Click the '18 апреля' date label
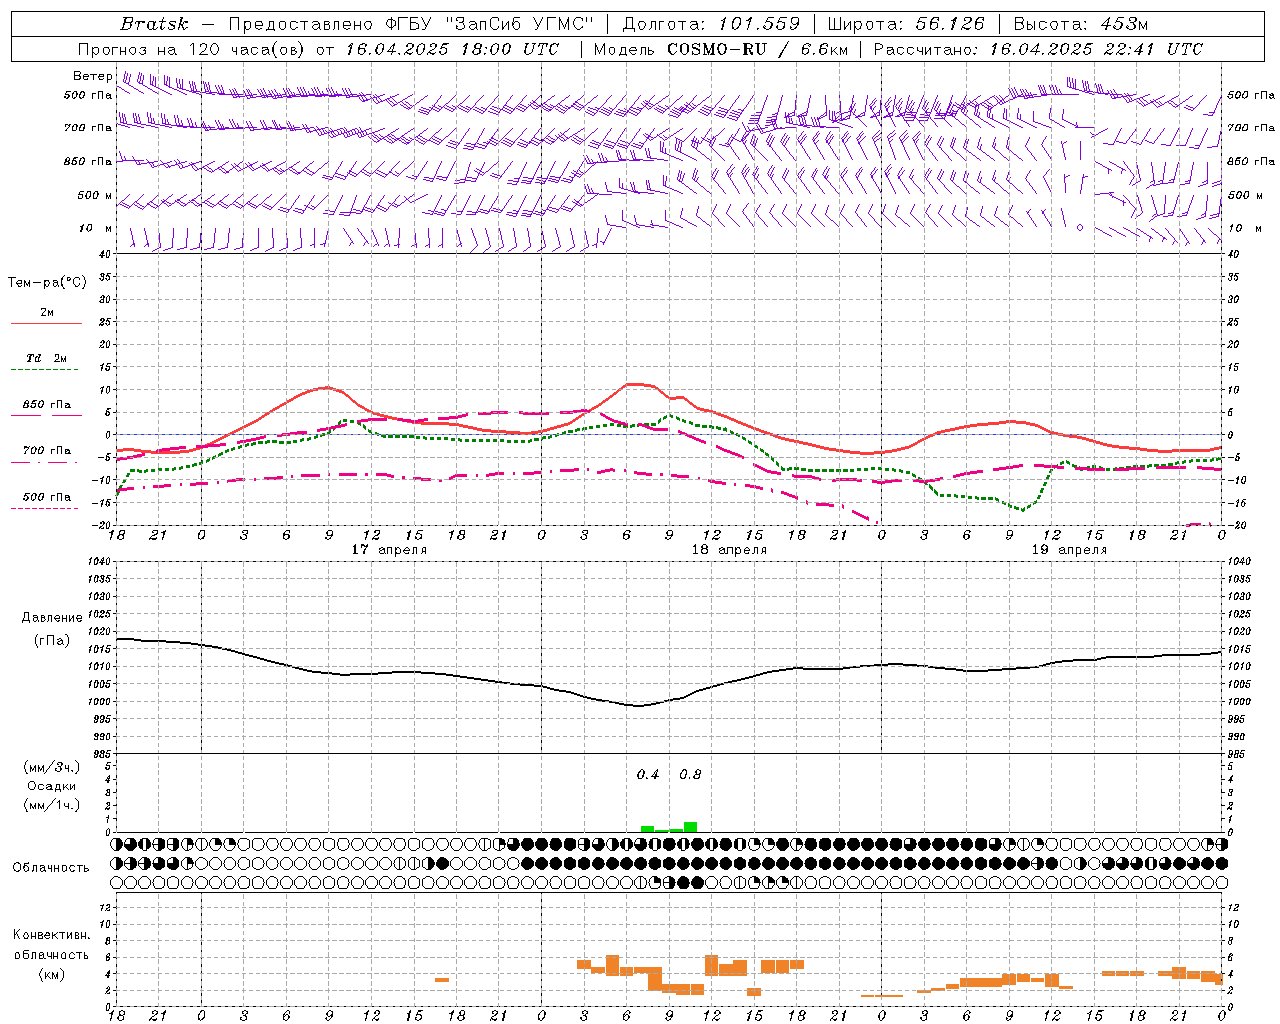 729,550
